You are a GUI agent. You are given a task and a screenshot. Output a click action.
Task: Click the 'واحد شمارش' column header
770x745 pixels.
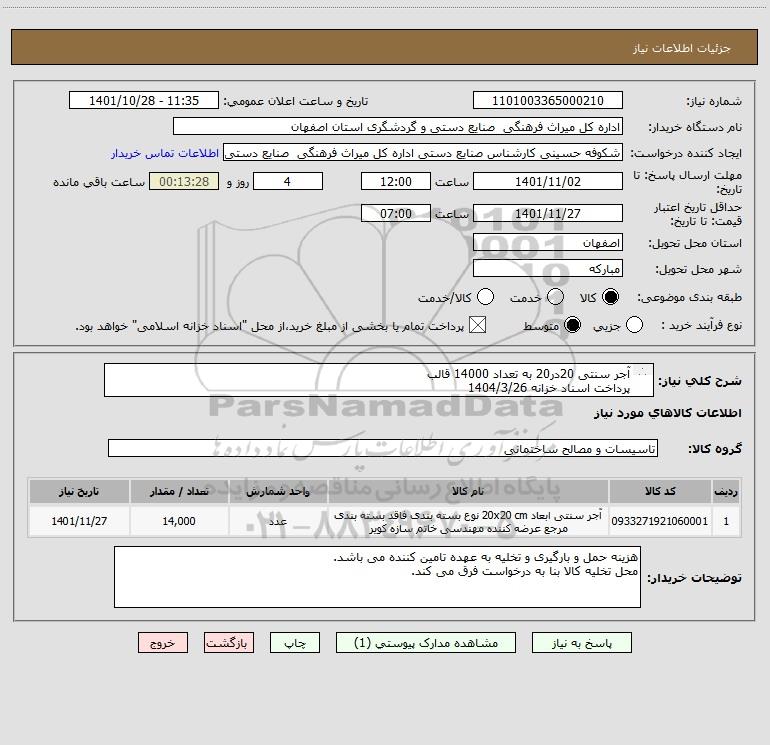(278, 491)
